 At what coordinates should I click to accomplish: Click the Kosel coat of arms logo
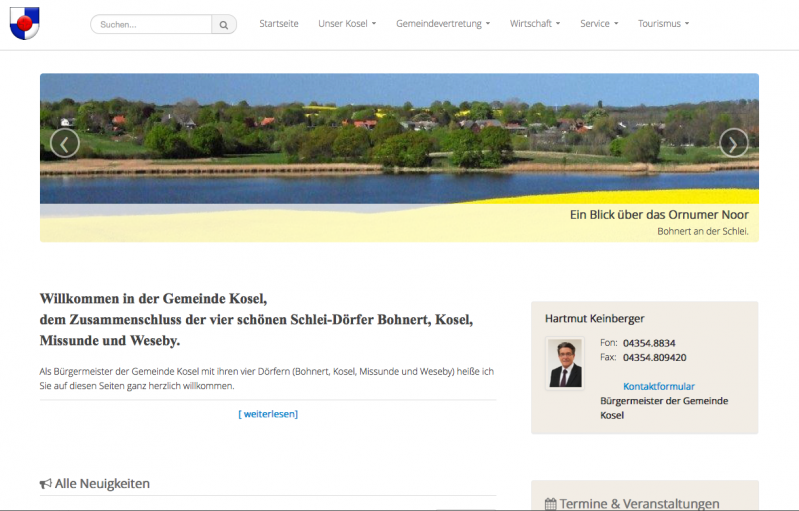point(24,23)
